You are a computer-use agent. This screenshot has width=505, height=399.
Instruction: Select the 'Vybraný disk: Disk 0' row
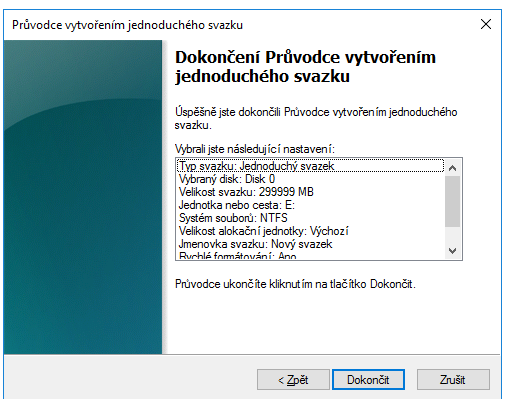pos(310,179)
